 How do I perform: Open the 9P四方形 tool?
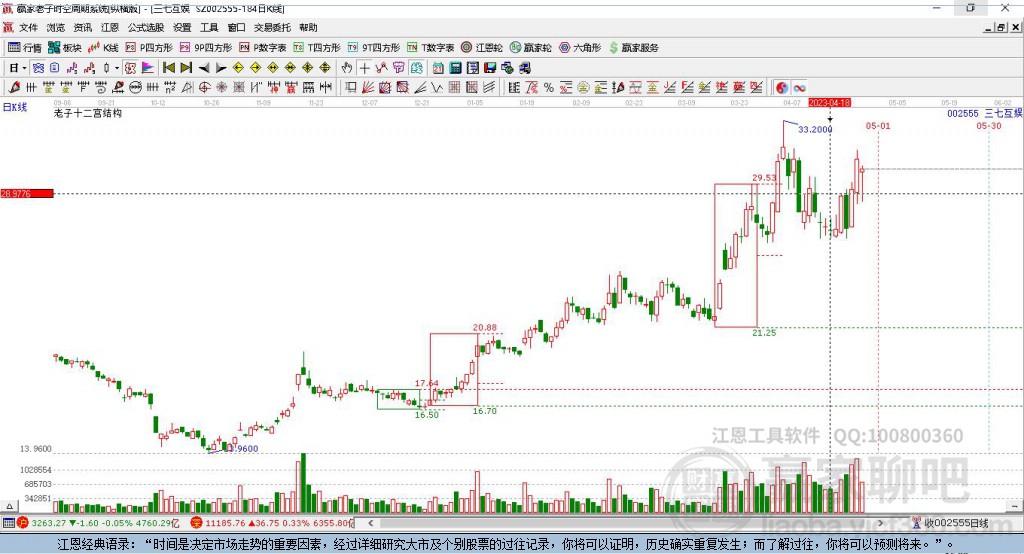[x=206, y=48]
